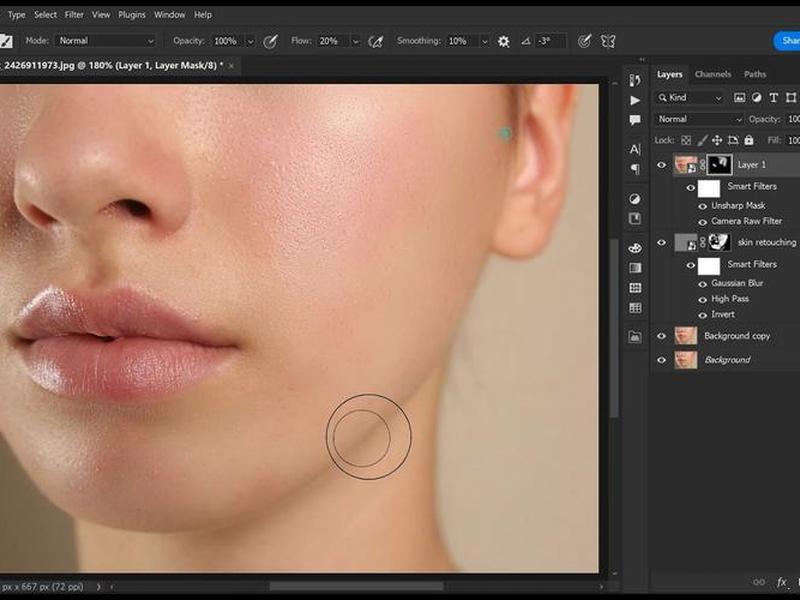Open the Gradients panel icon
The height and width of the screenshot is (600, 800).
[635, 268]
